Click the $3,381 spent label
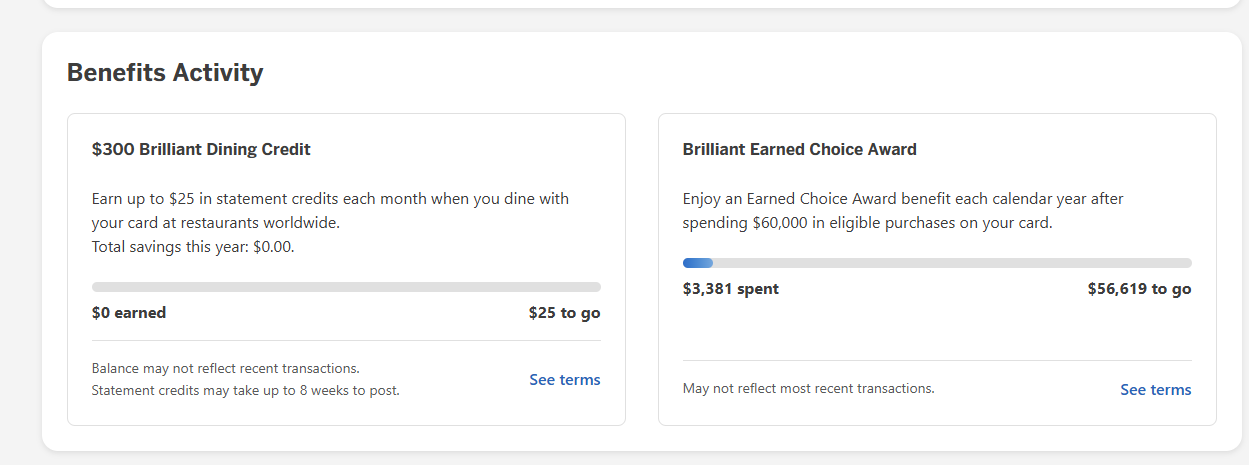 pos(730,289)
